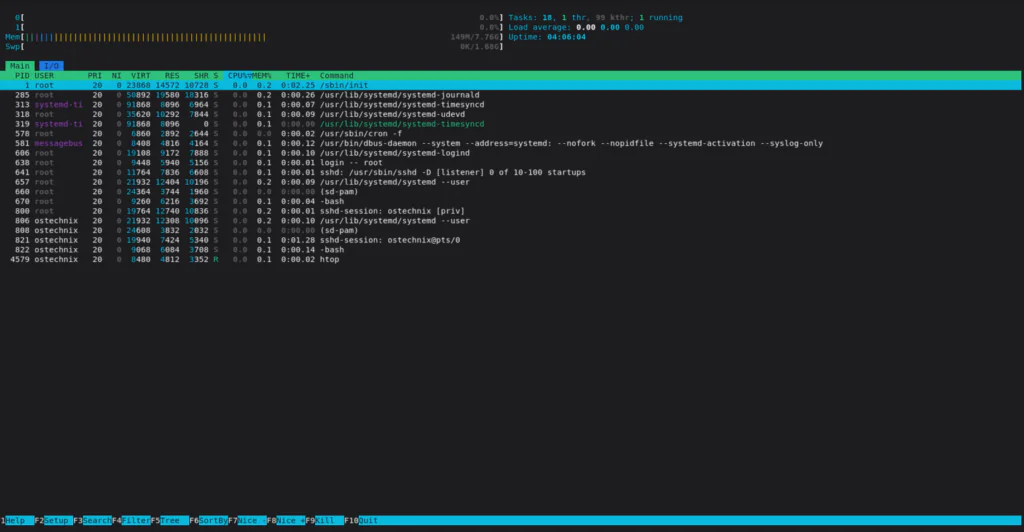Click Search in the function bar
Image resolution: width=1024 pixels, height=532 pixels.
(97, 521)
